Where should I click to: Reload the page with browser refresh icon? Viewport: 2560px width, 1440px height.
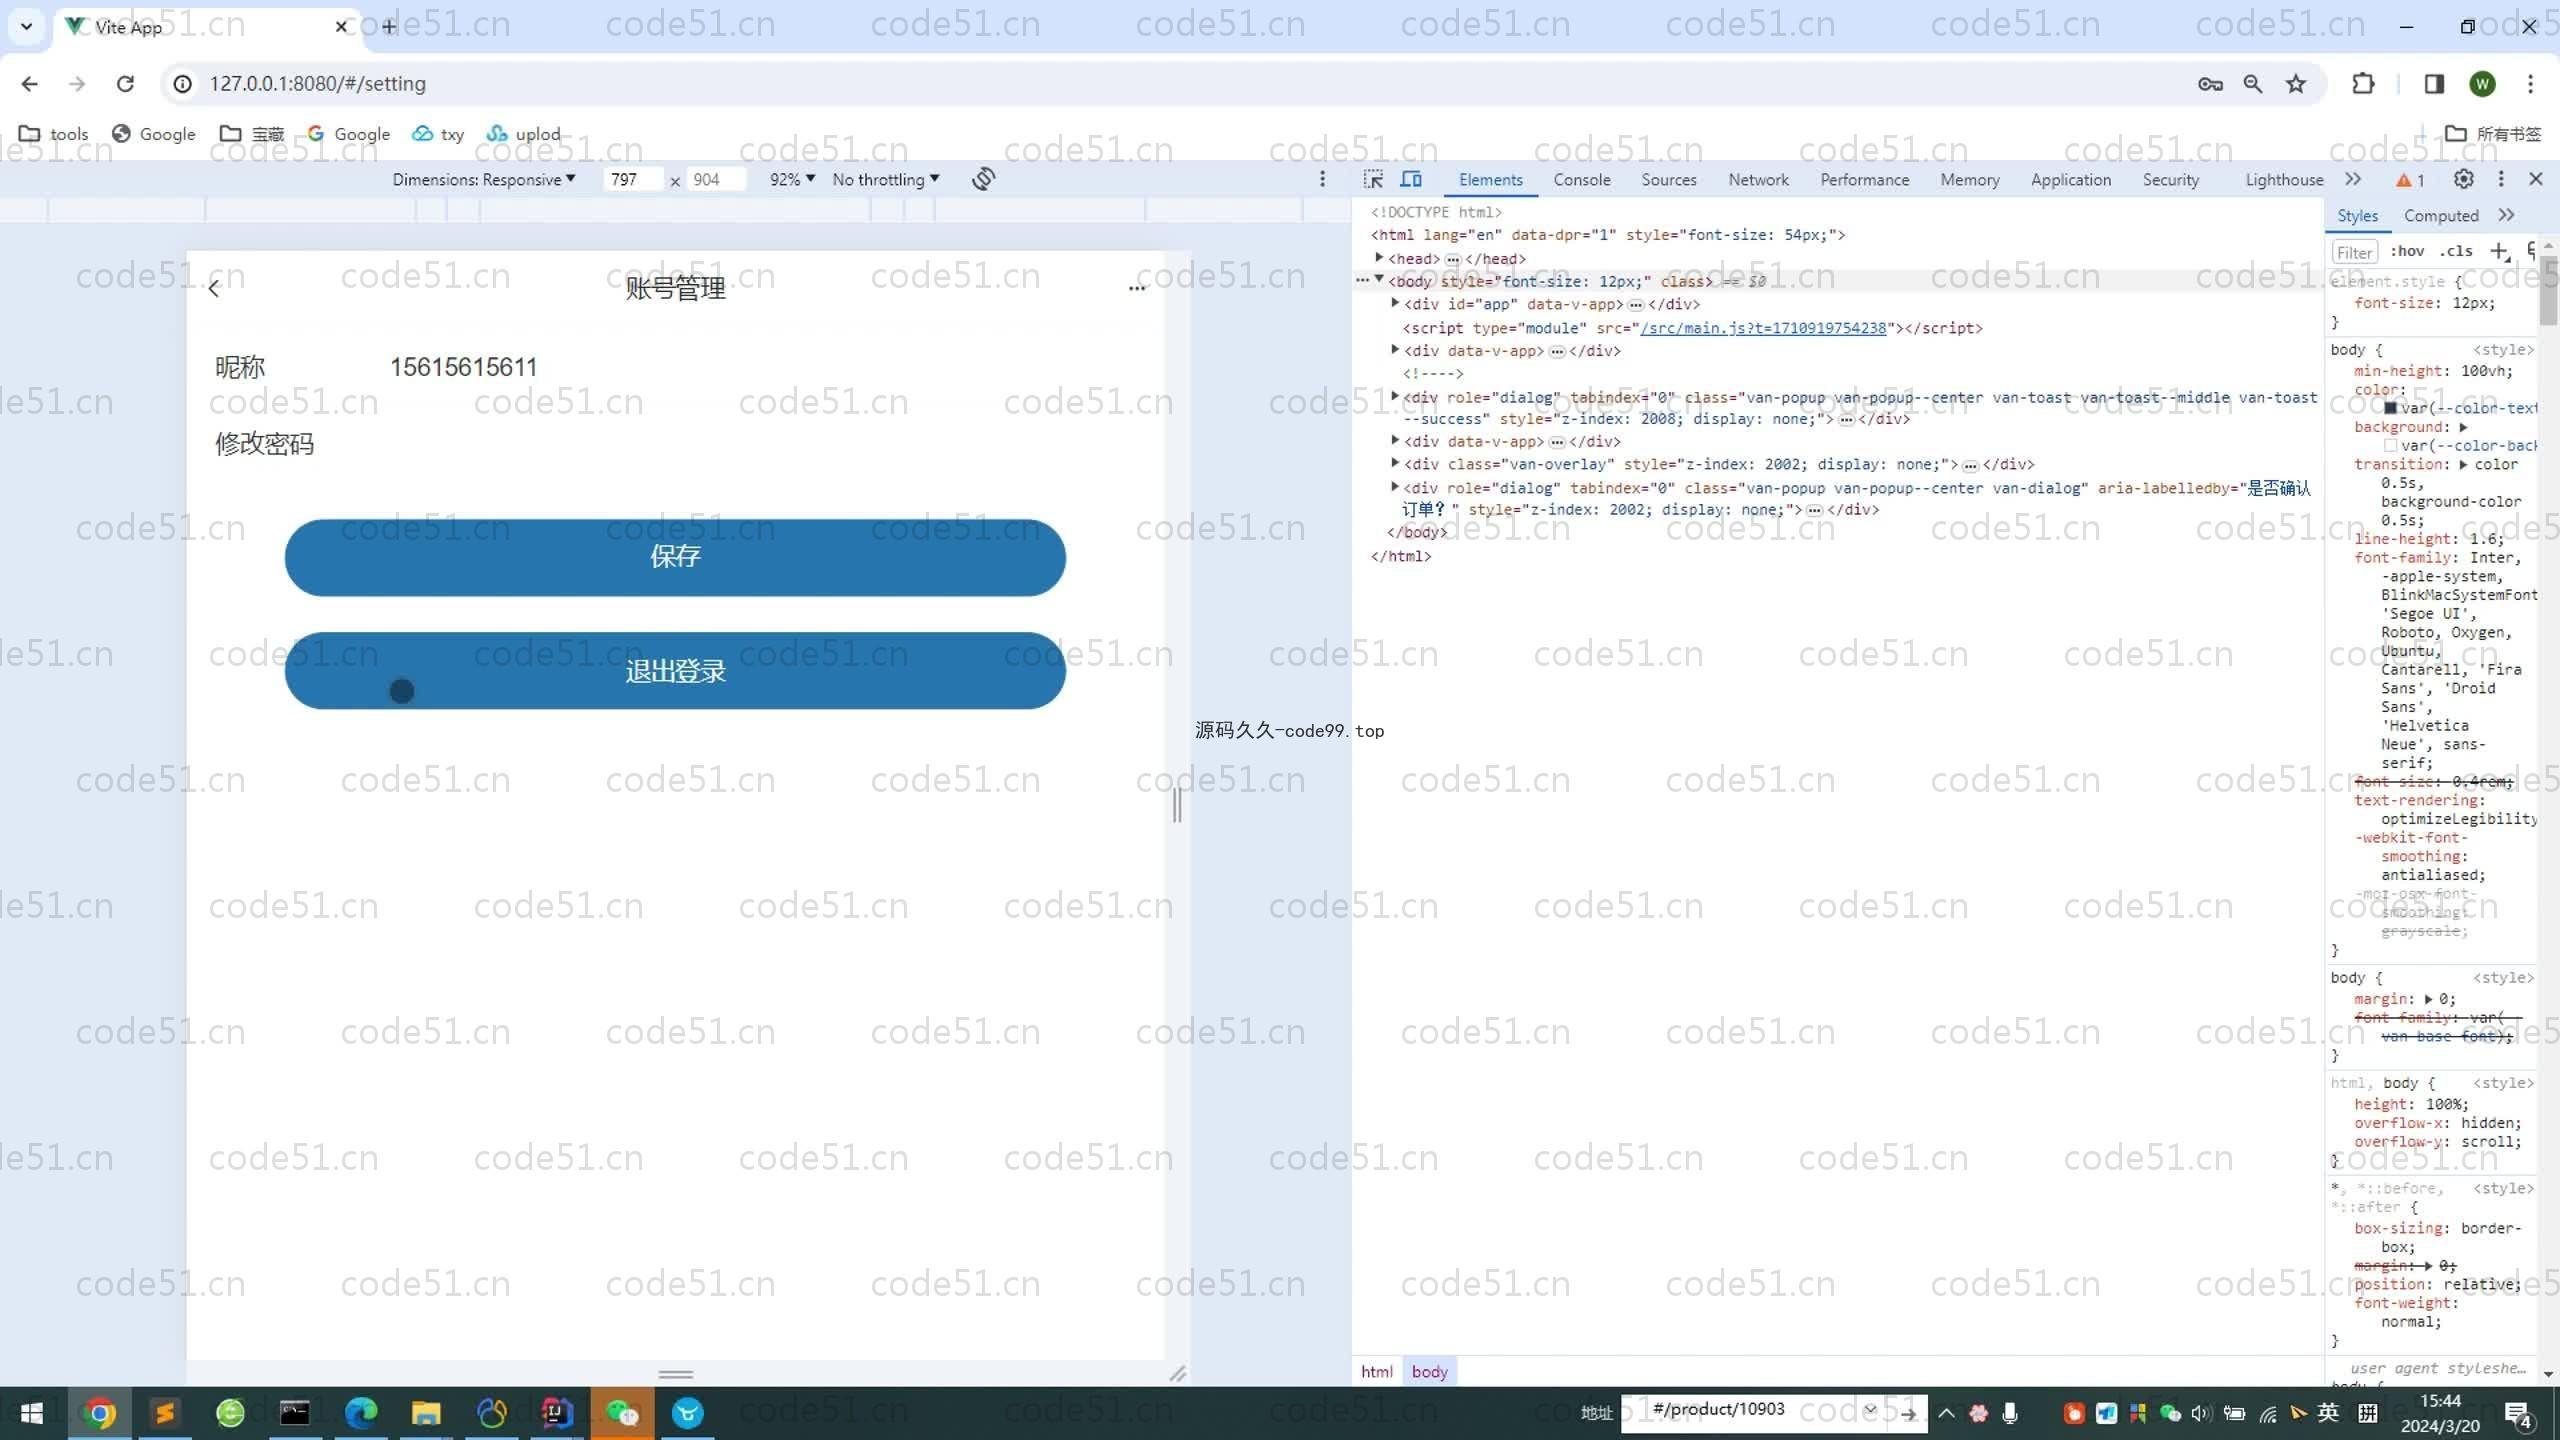pos(125,84)
